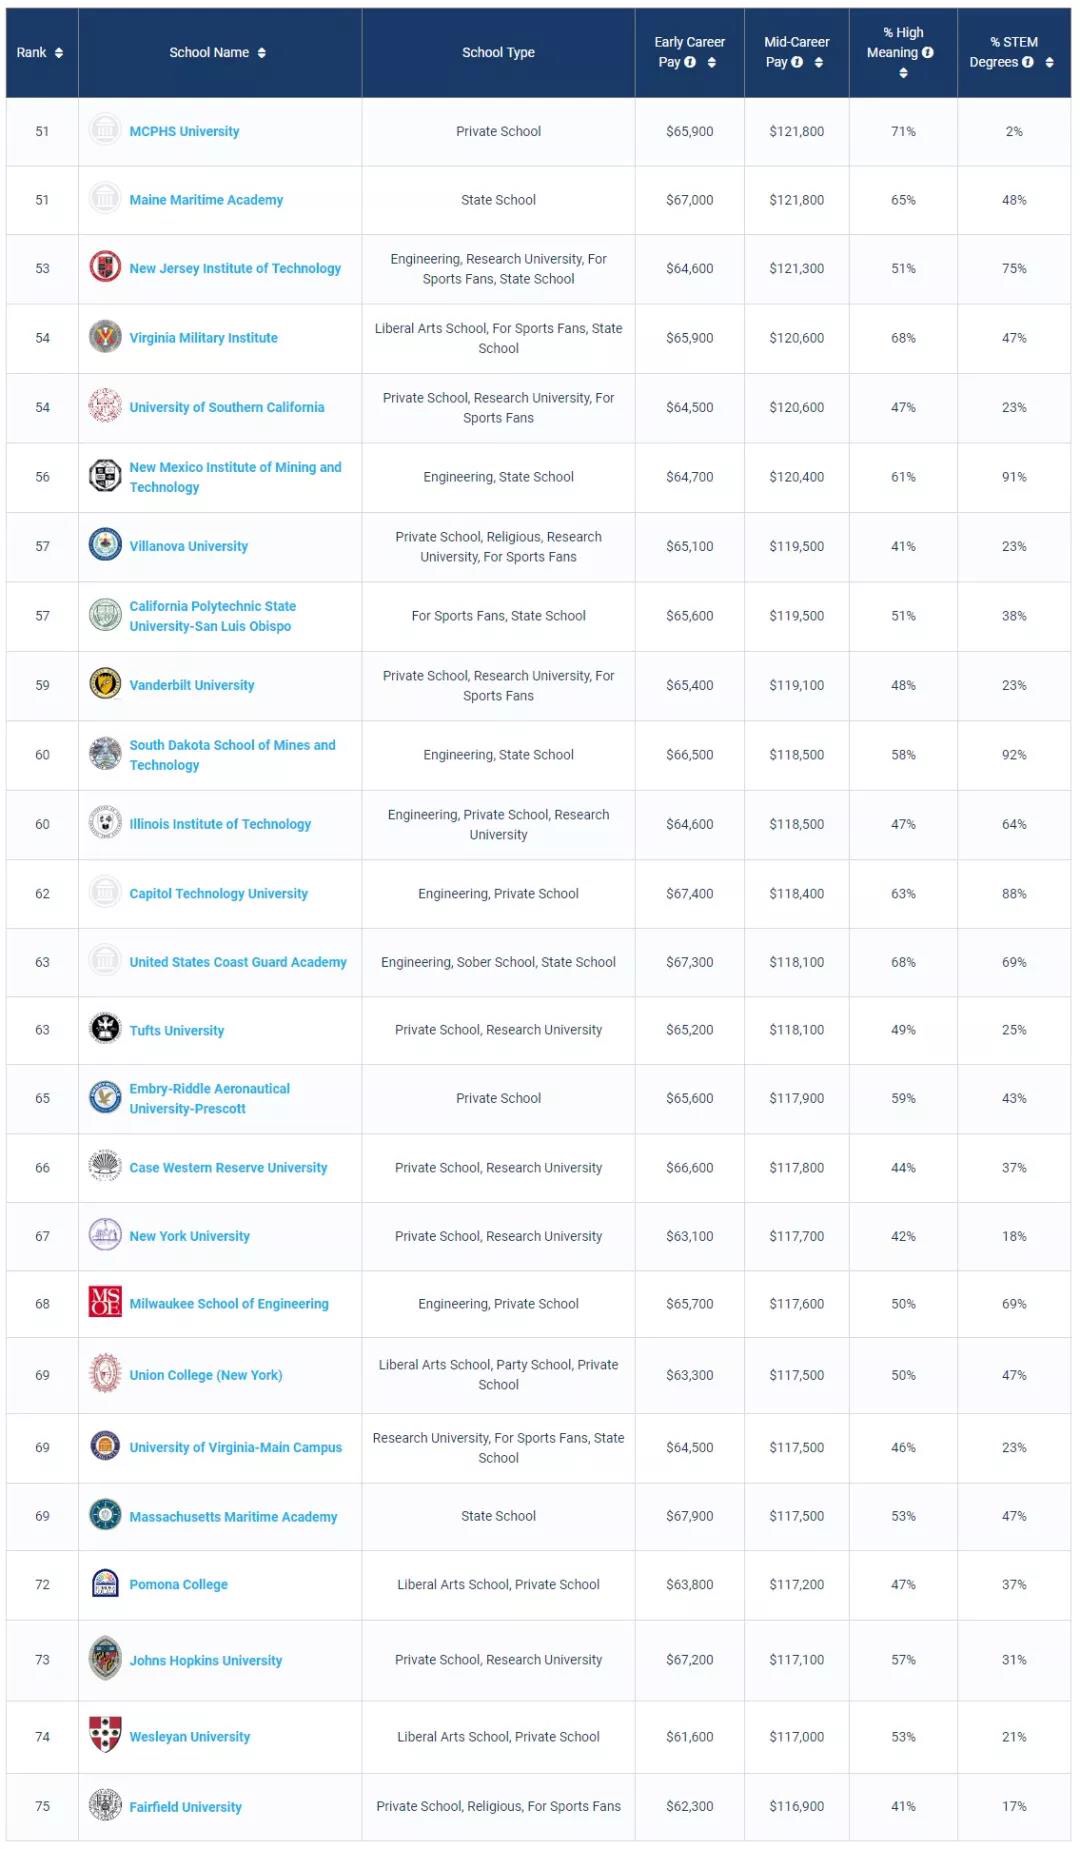Select the Johns Hopkins University crest

click(x=105, y=1658)
